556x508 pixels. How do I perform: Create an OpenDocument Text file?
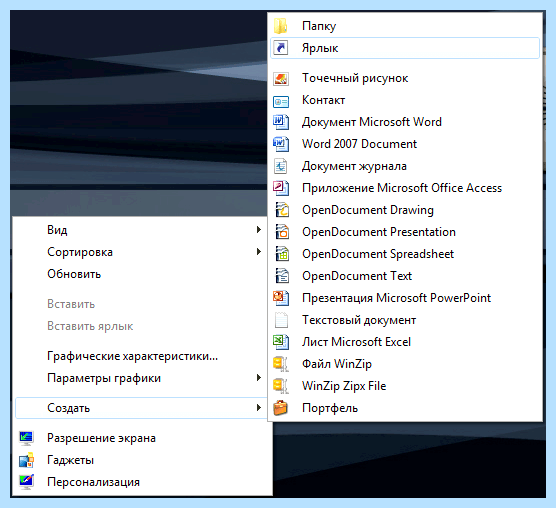[405, 276]
